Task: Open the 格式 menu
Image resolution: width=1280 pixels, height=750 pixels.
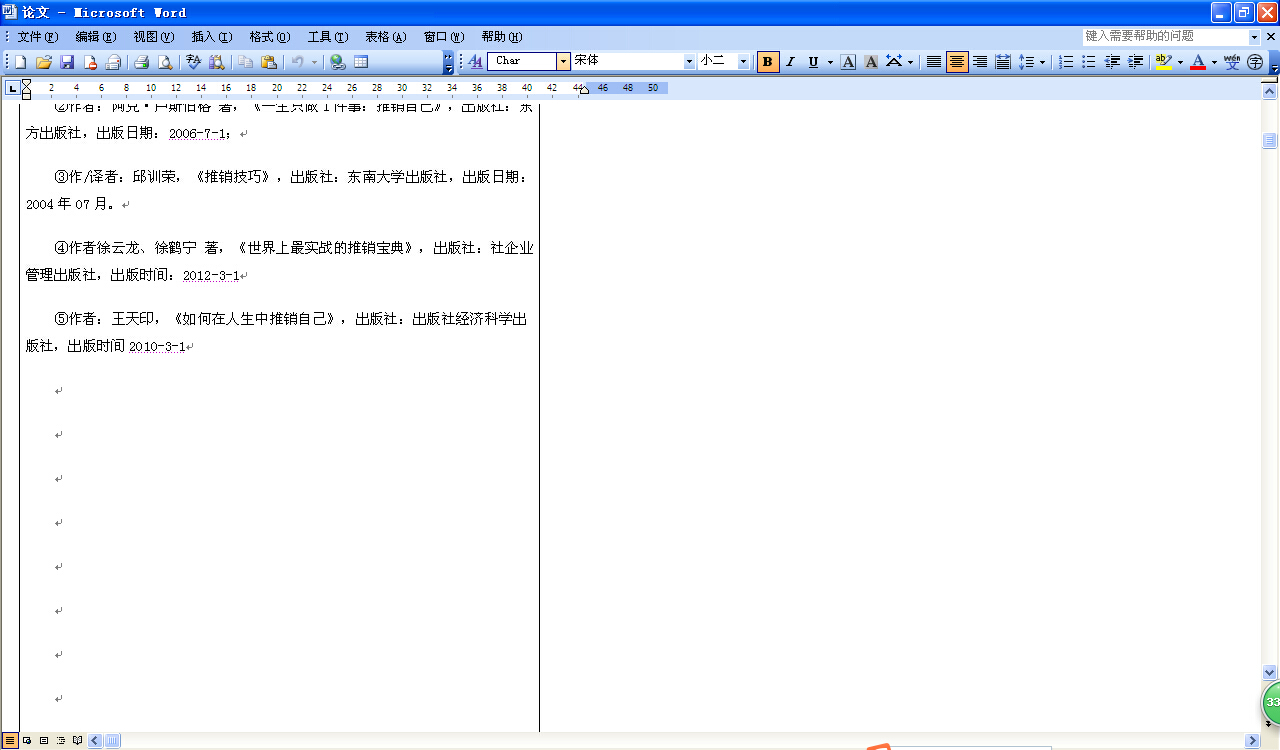Action: tap(268, 37)
